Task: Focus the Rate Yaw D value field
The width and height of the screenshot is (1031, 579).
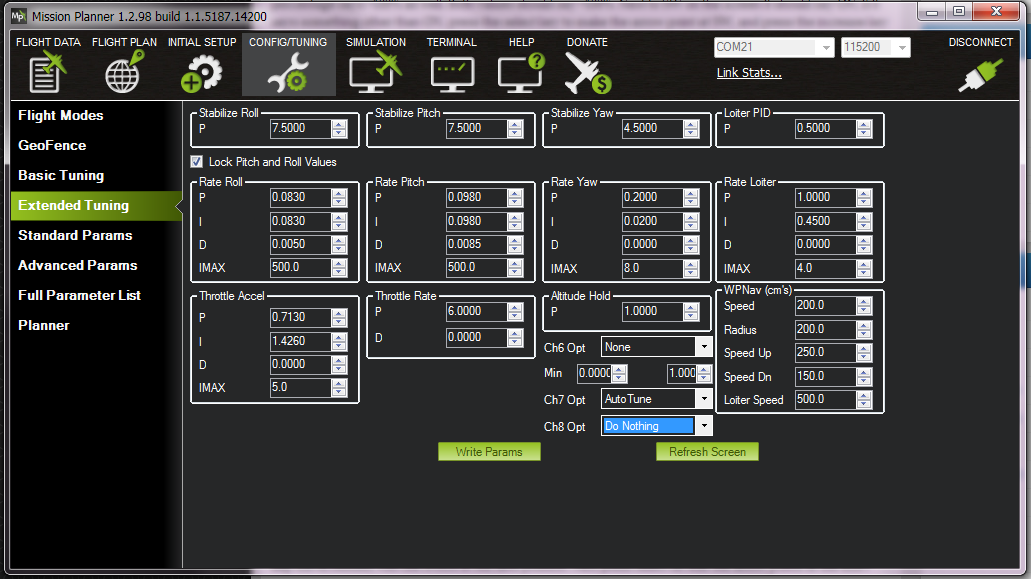Action: coord(652,244)
